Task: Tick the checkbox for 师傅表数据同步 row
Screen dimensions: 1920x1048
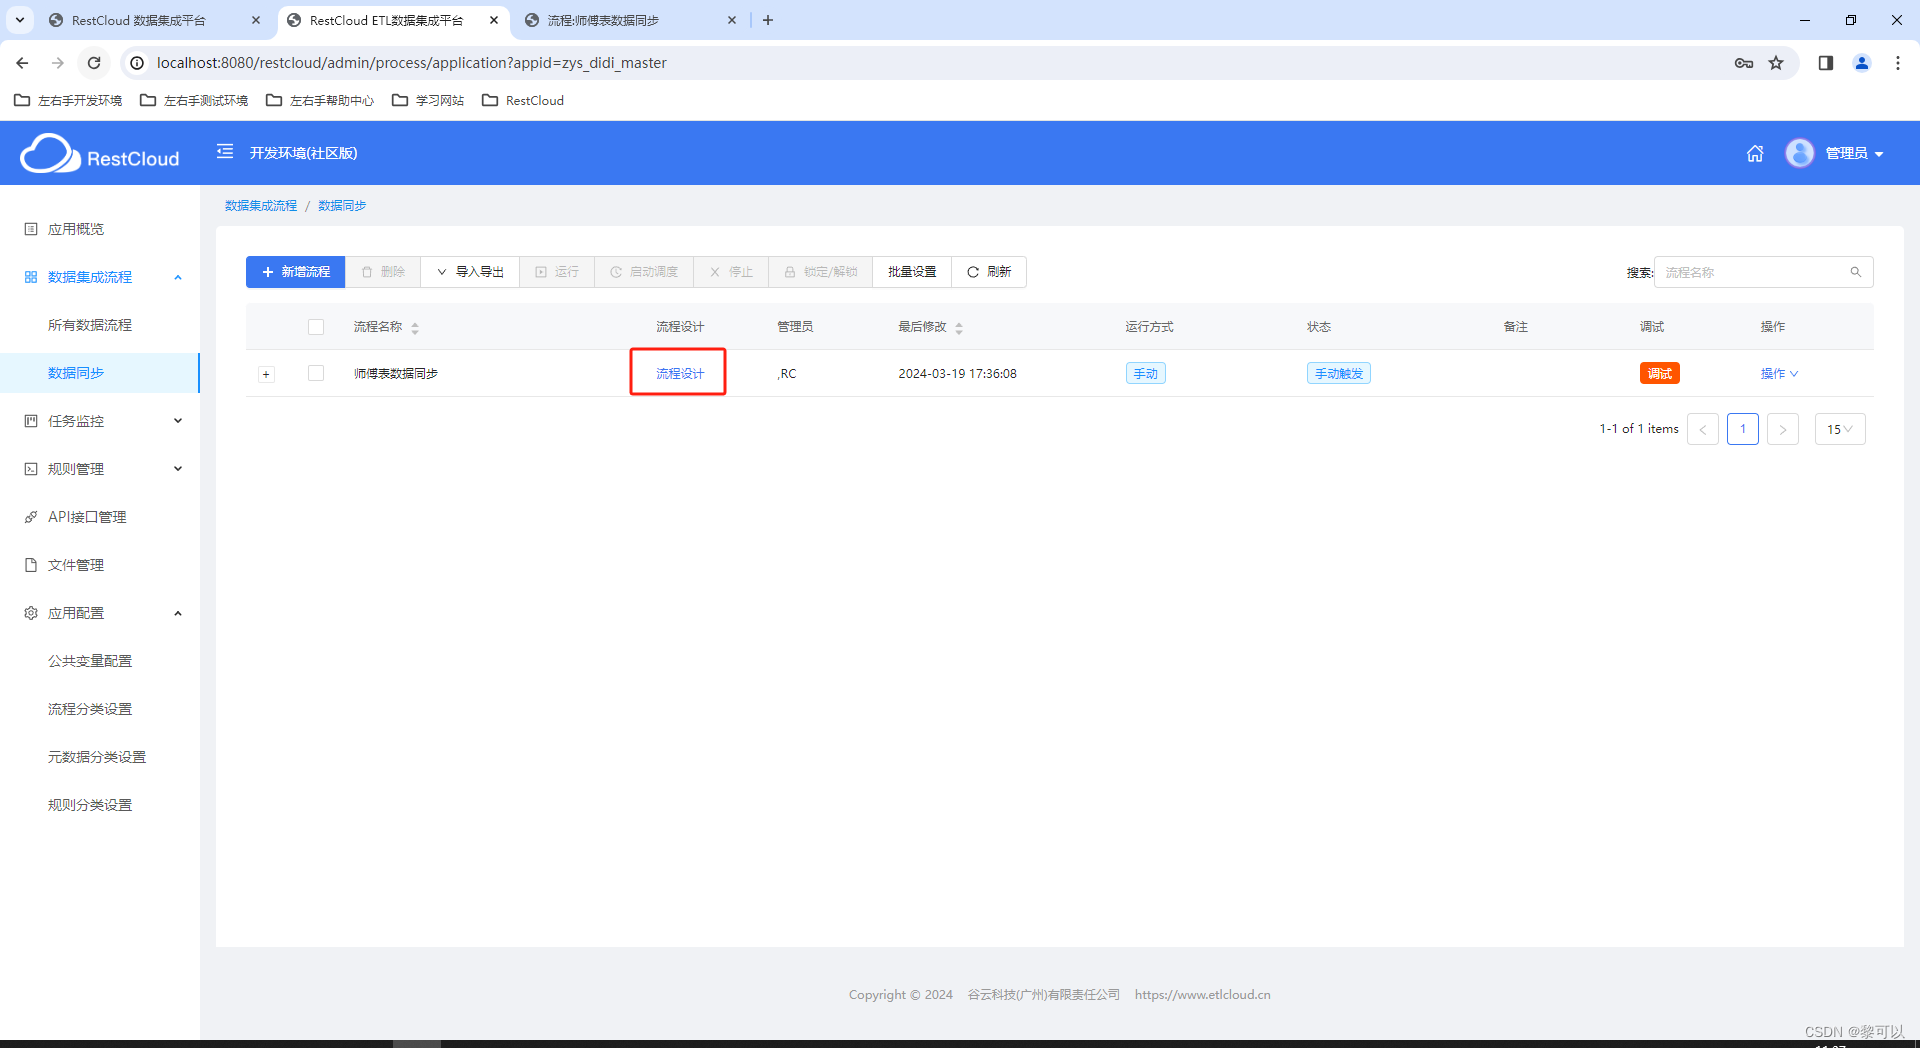Action: [x=315, y=373]
